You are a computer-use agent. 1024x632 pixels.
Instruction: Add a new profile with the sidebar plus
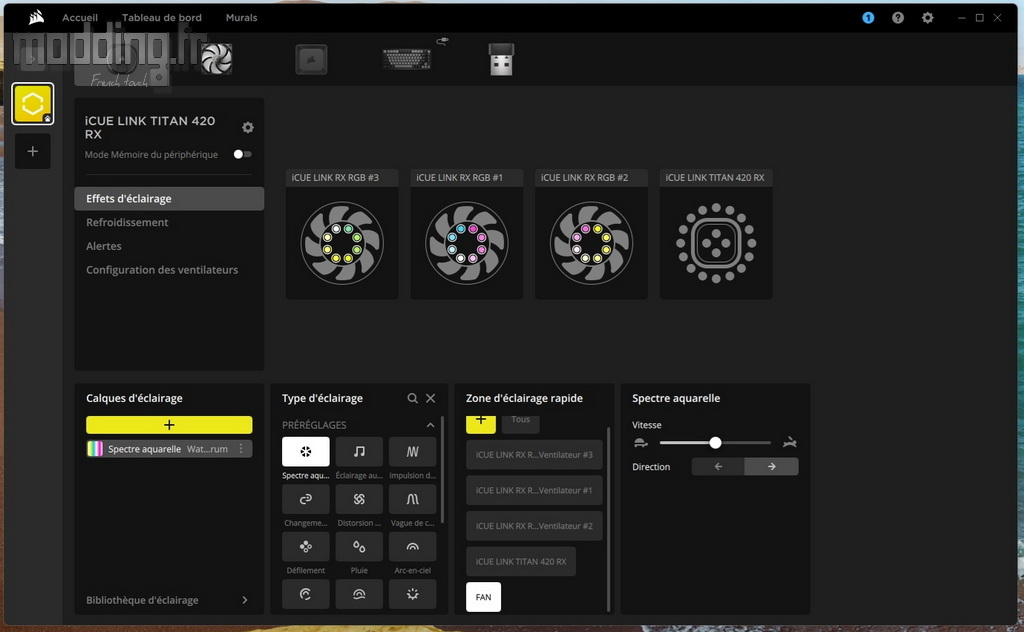point(33,151)
